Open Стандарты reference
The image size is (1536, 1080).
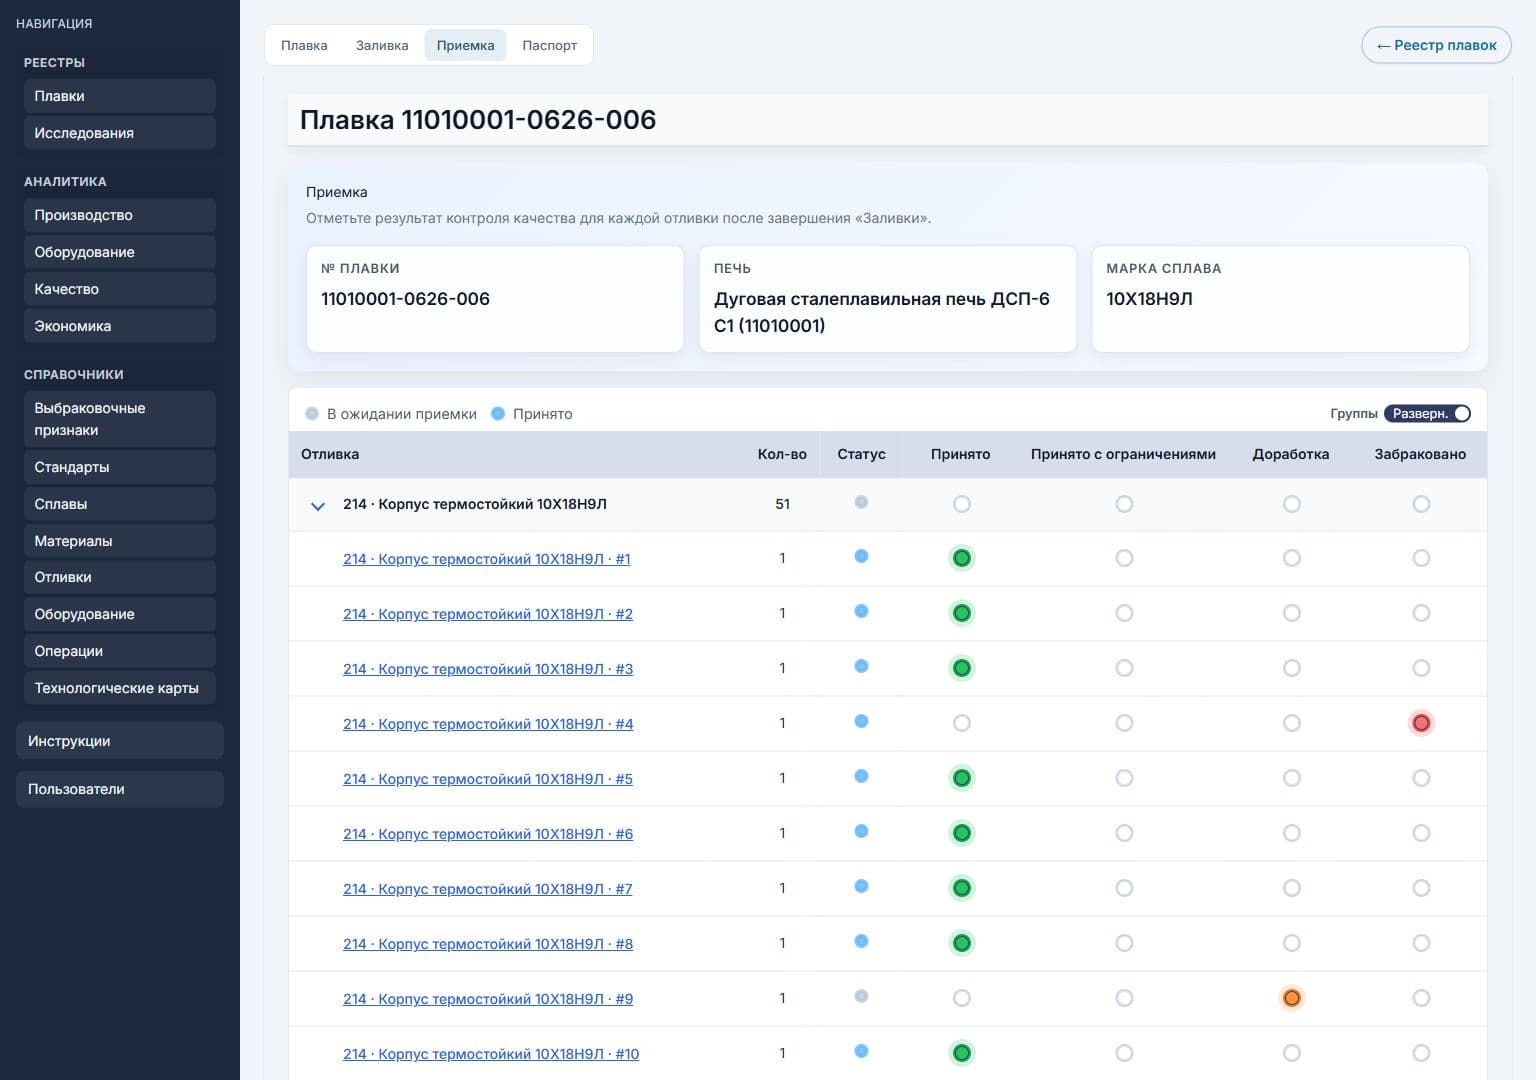[120, 467]
